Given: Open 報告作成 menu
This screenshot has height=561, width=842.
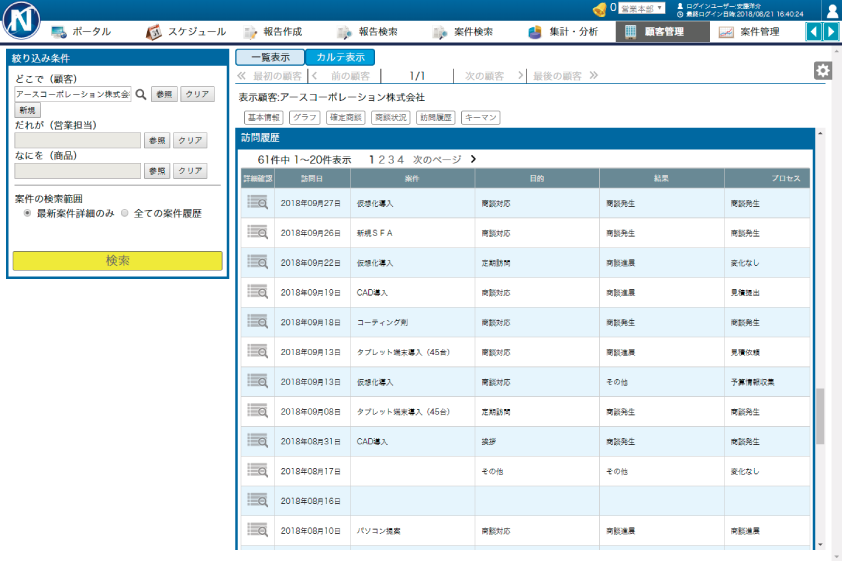Looking at the screenshot, I should pyautogui.click(x=273, y=32).
